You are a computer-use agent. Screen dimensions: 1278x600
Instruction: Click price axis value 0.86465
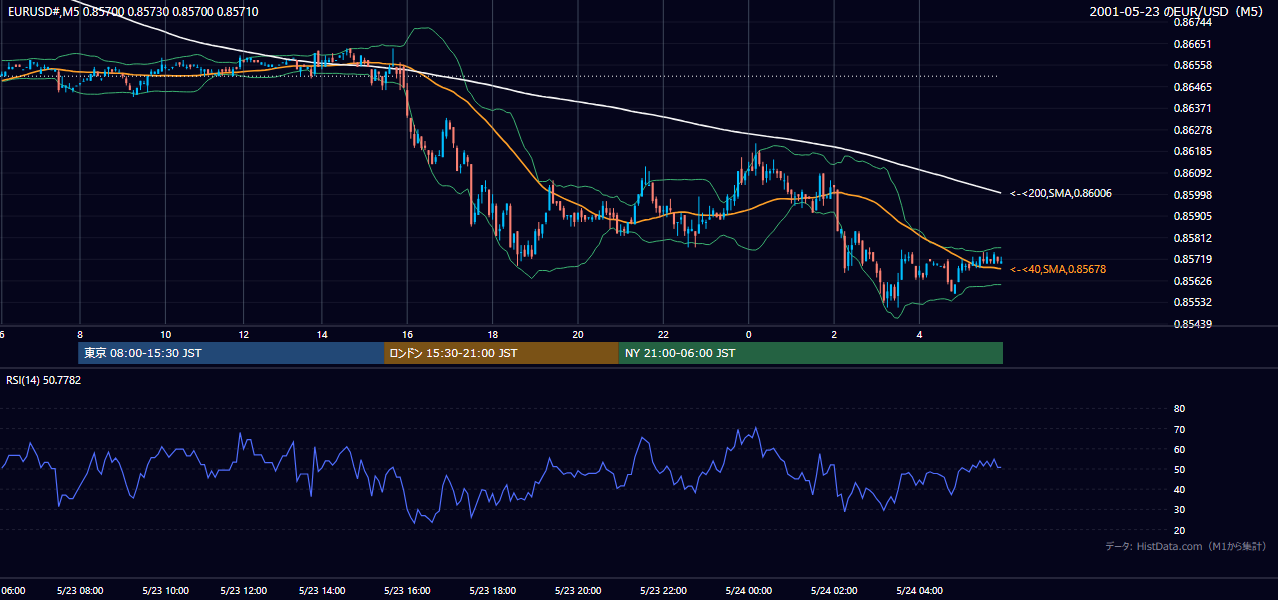(1192, 87)
